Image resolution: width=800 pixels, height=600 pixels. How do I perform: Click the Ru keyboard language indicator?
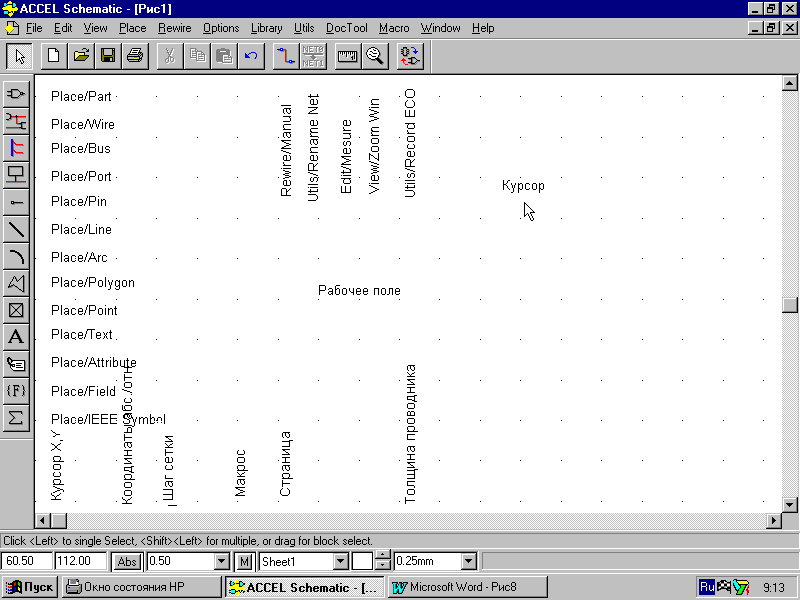coord(707,587)
